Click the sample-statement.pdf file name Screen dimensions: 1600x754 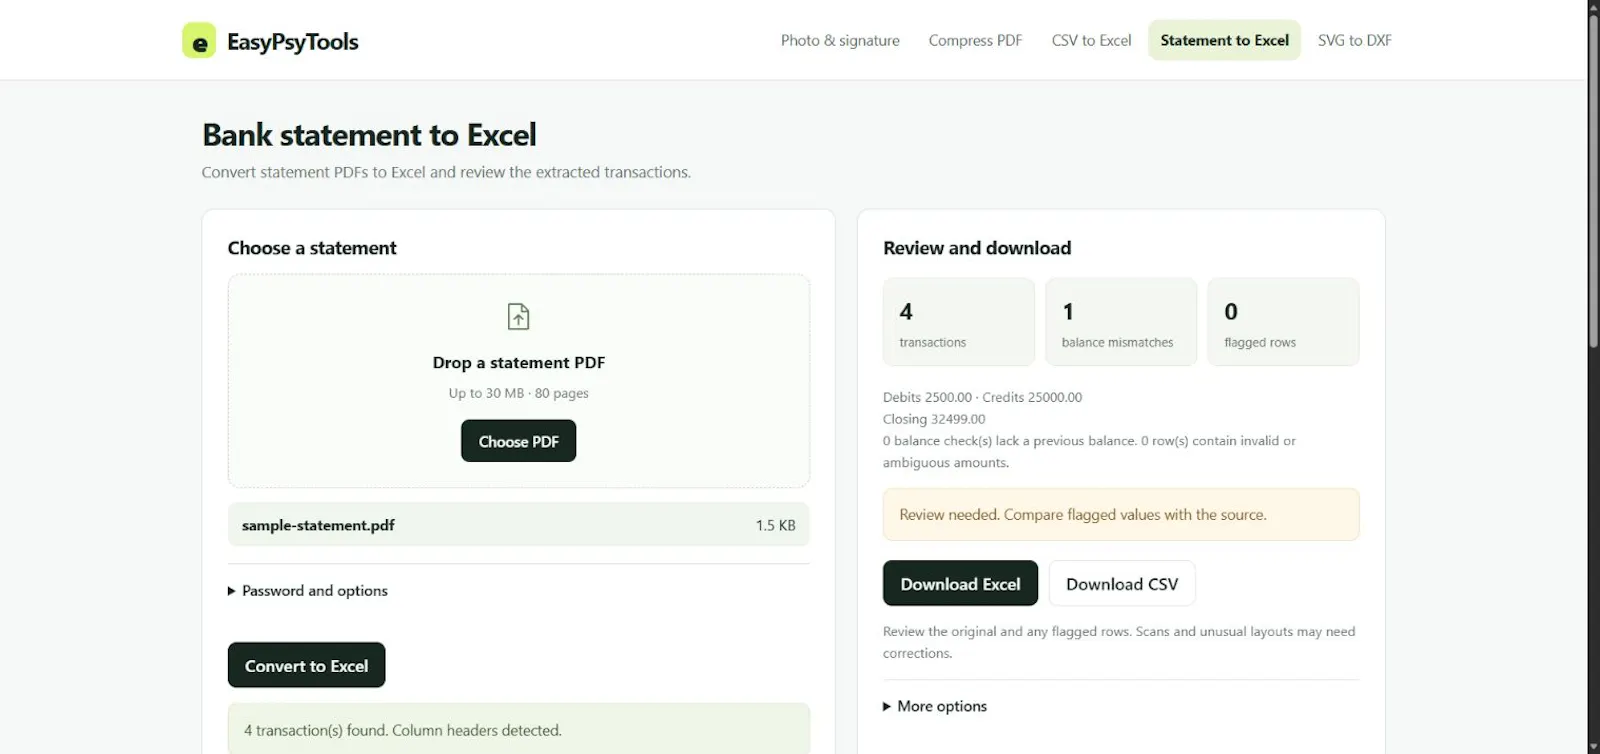click(318, 525)
